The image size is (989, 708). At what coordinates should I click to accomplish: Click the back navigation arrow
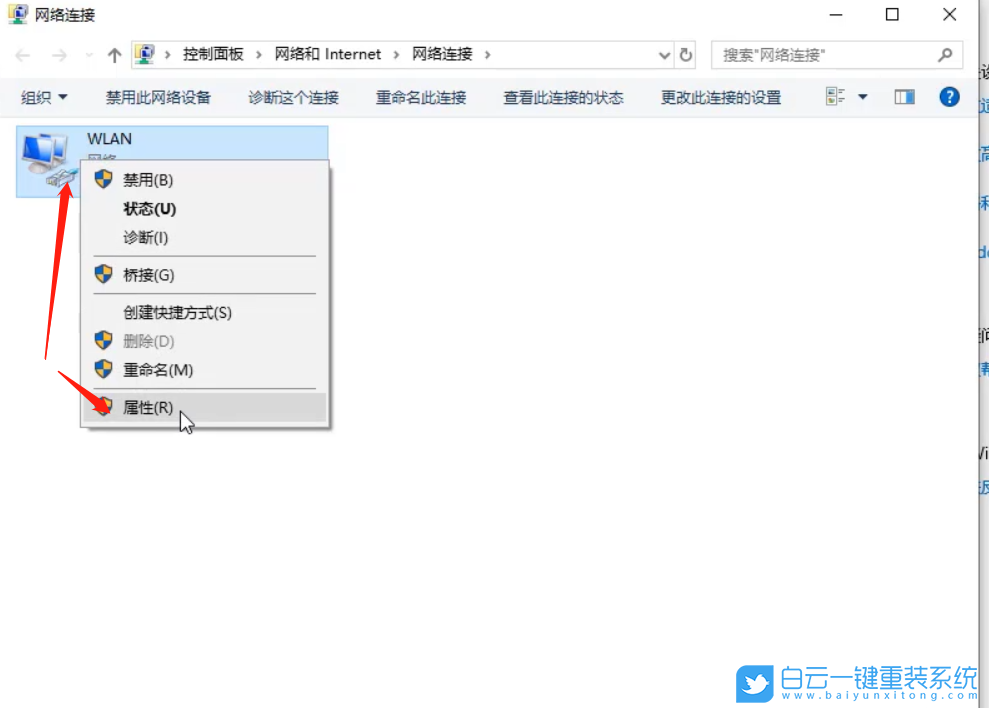[21, 54]
